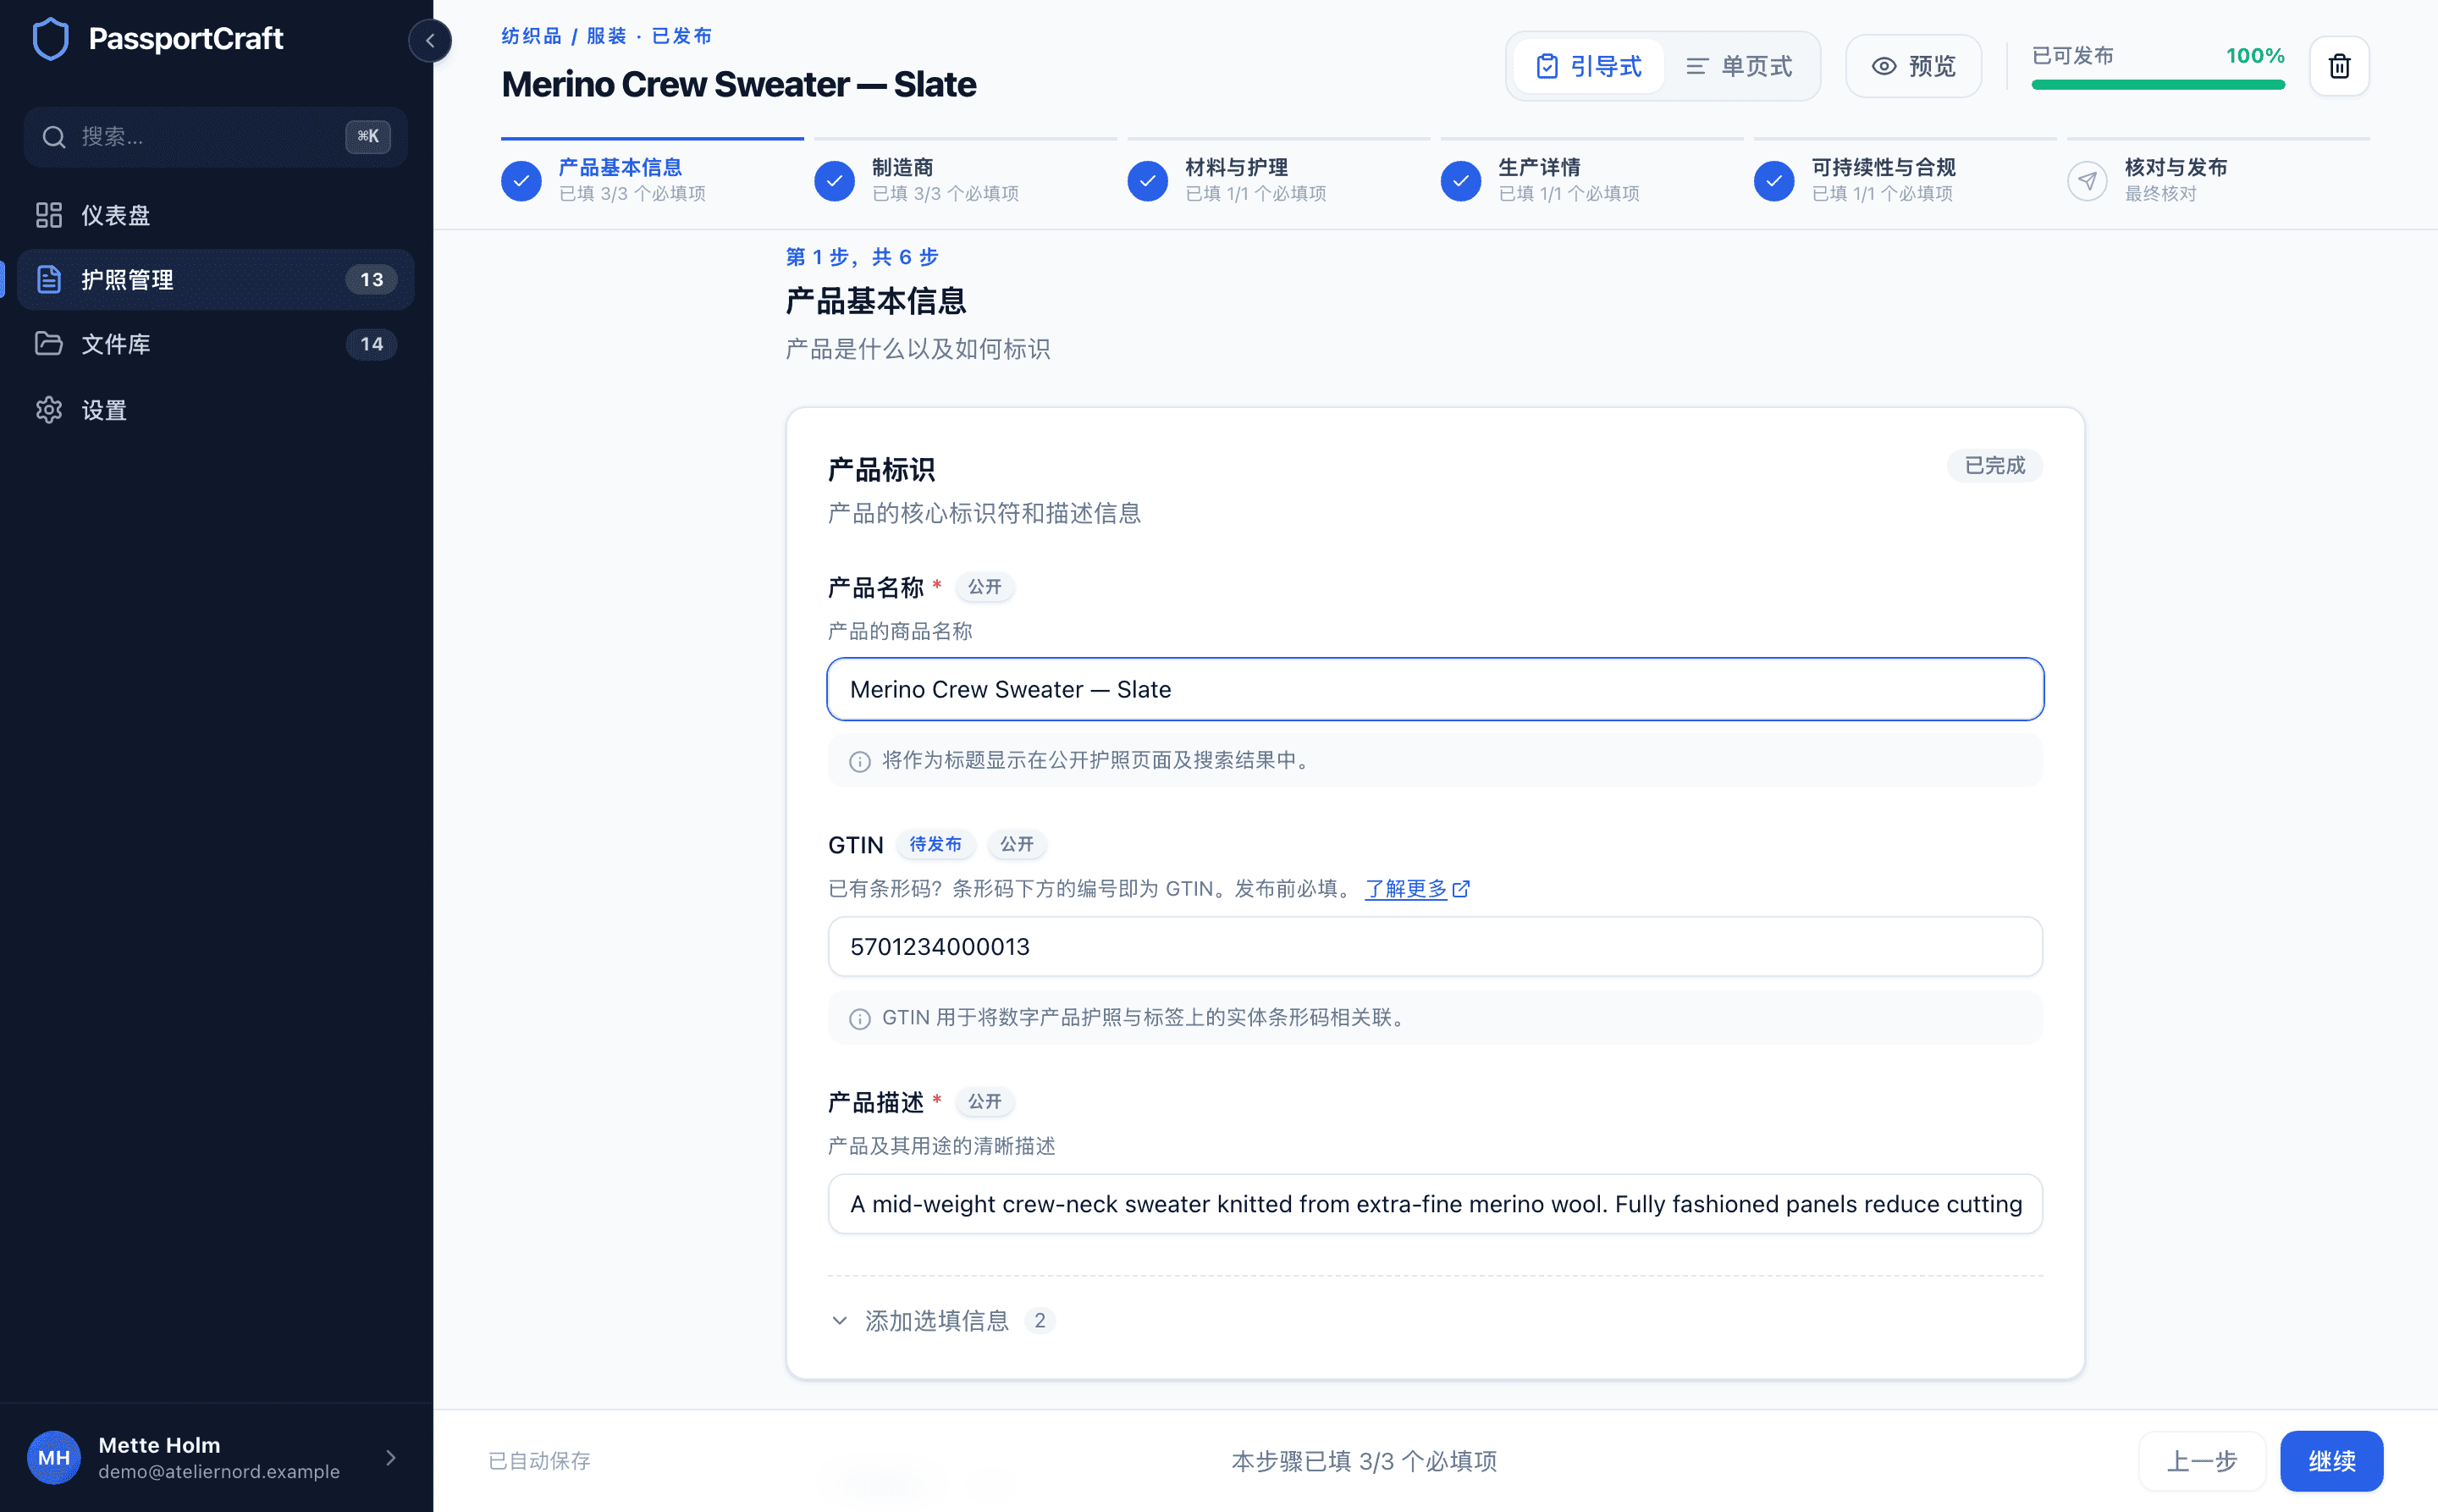Click the 文件库 folder icon
The width and height of the screenshot is (2438, 1512).
(x=49, y=344)
